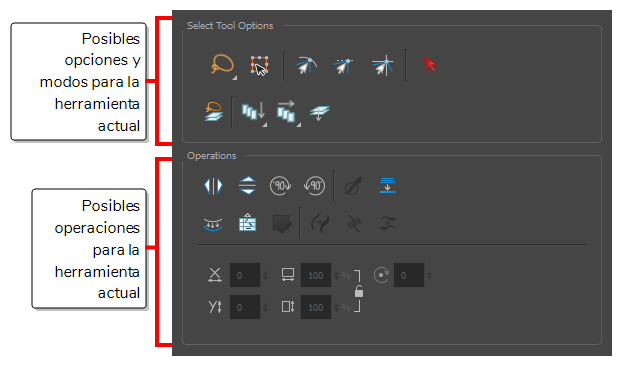Toggle the aspect ratio lock icon
Image resolution: width=622 pixels, height=366 pixels.
pos(359,291)
